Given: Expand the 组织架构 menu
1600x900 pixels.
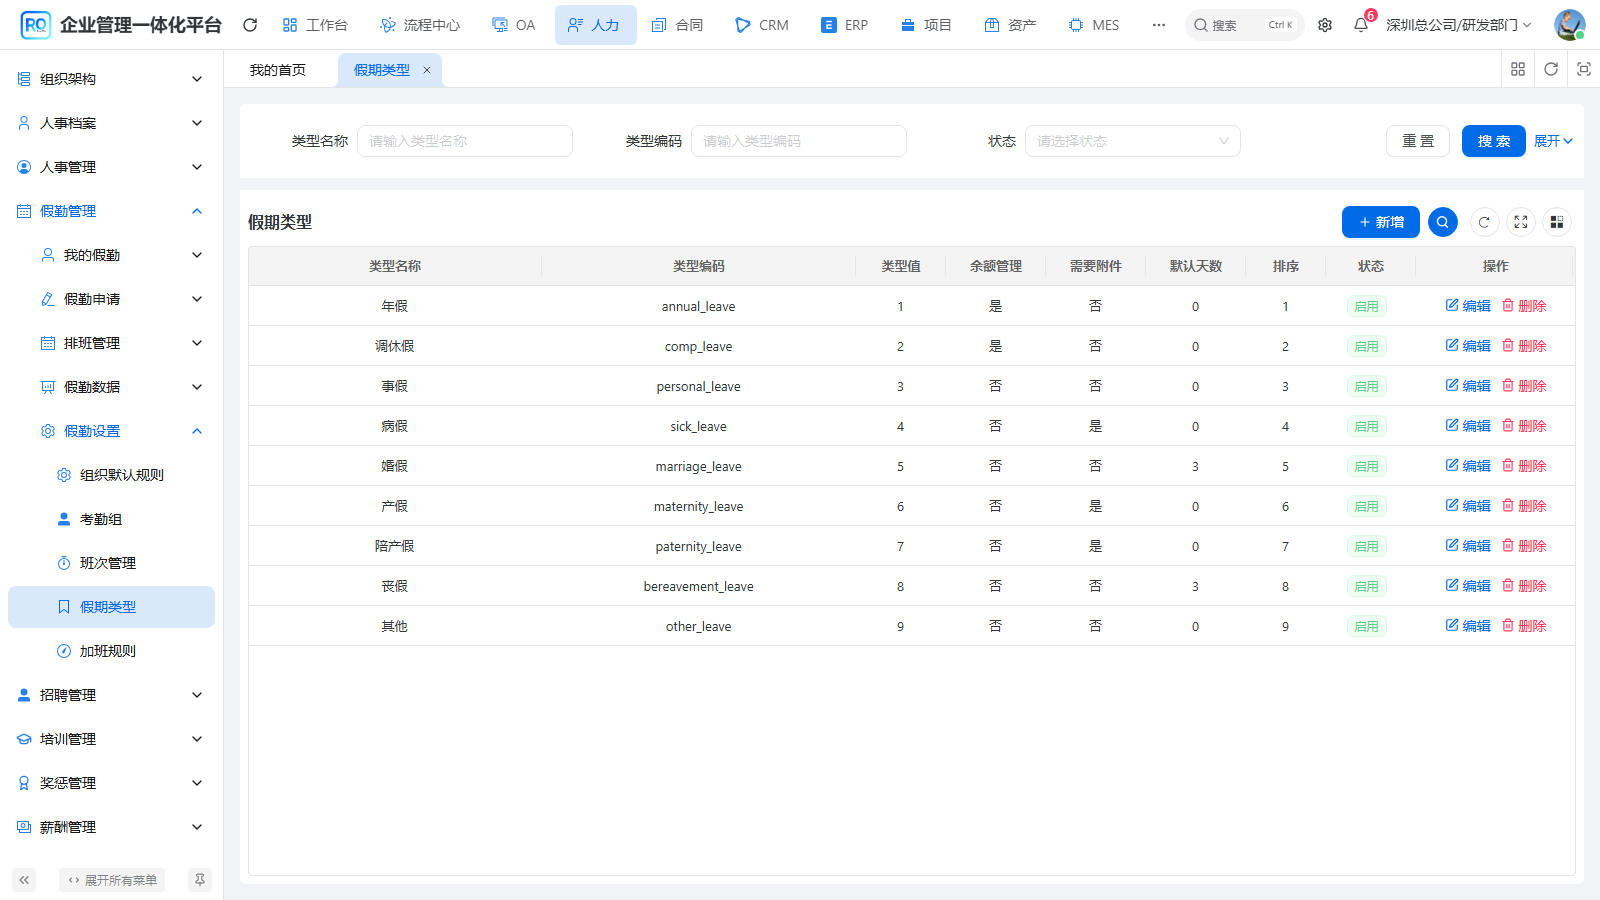Looking at the screenshot, I should point(111,79).
